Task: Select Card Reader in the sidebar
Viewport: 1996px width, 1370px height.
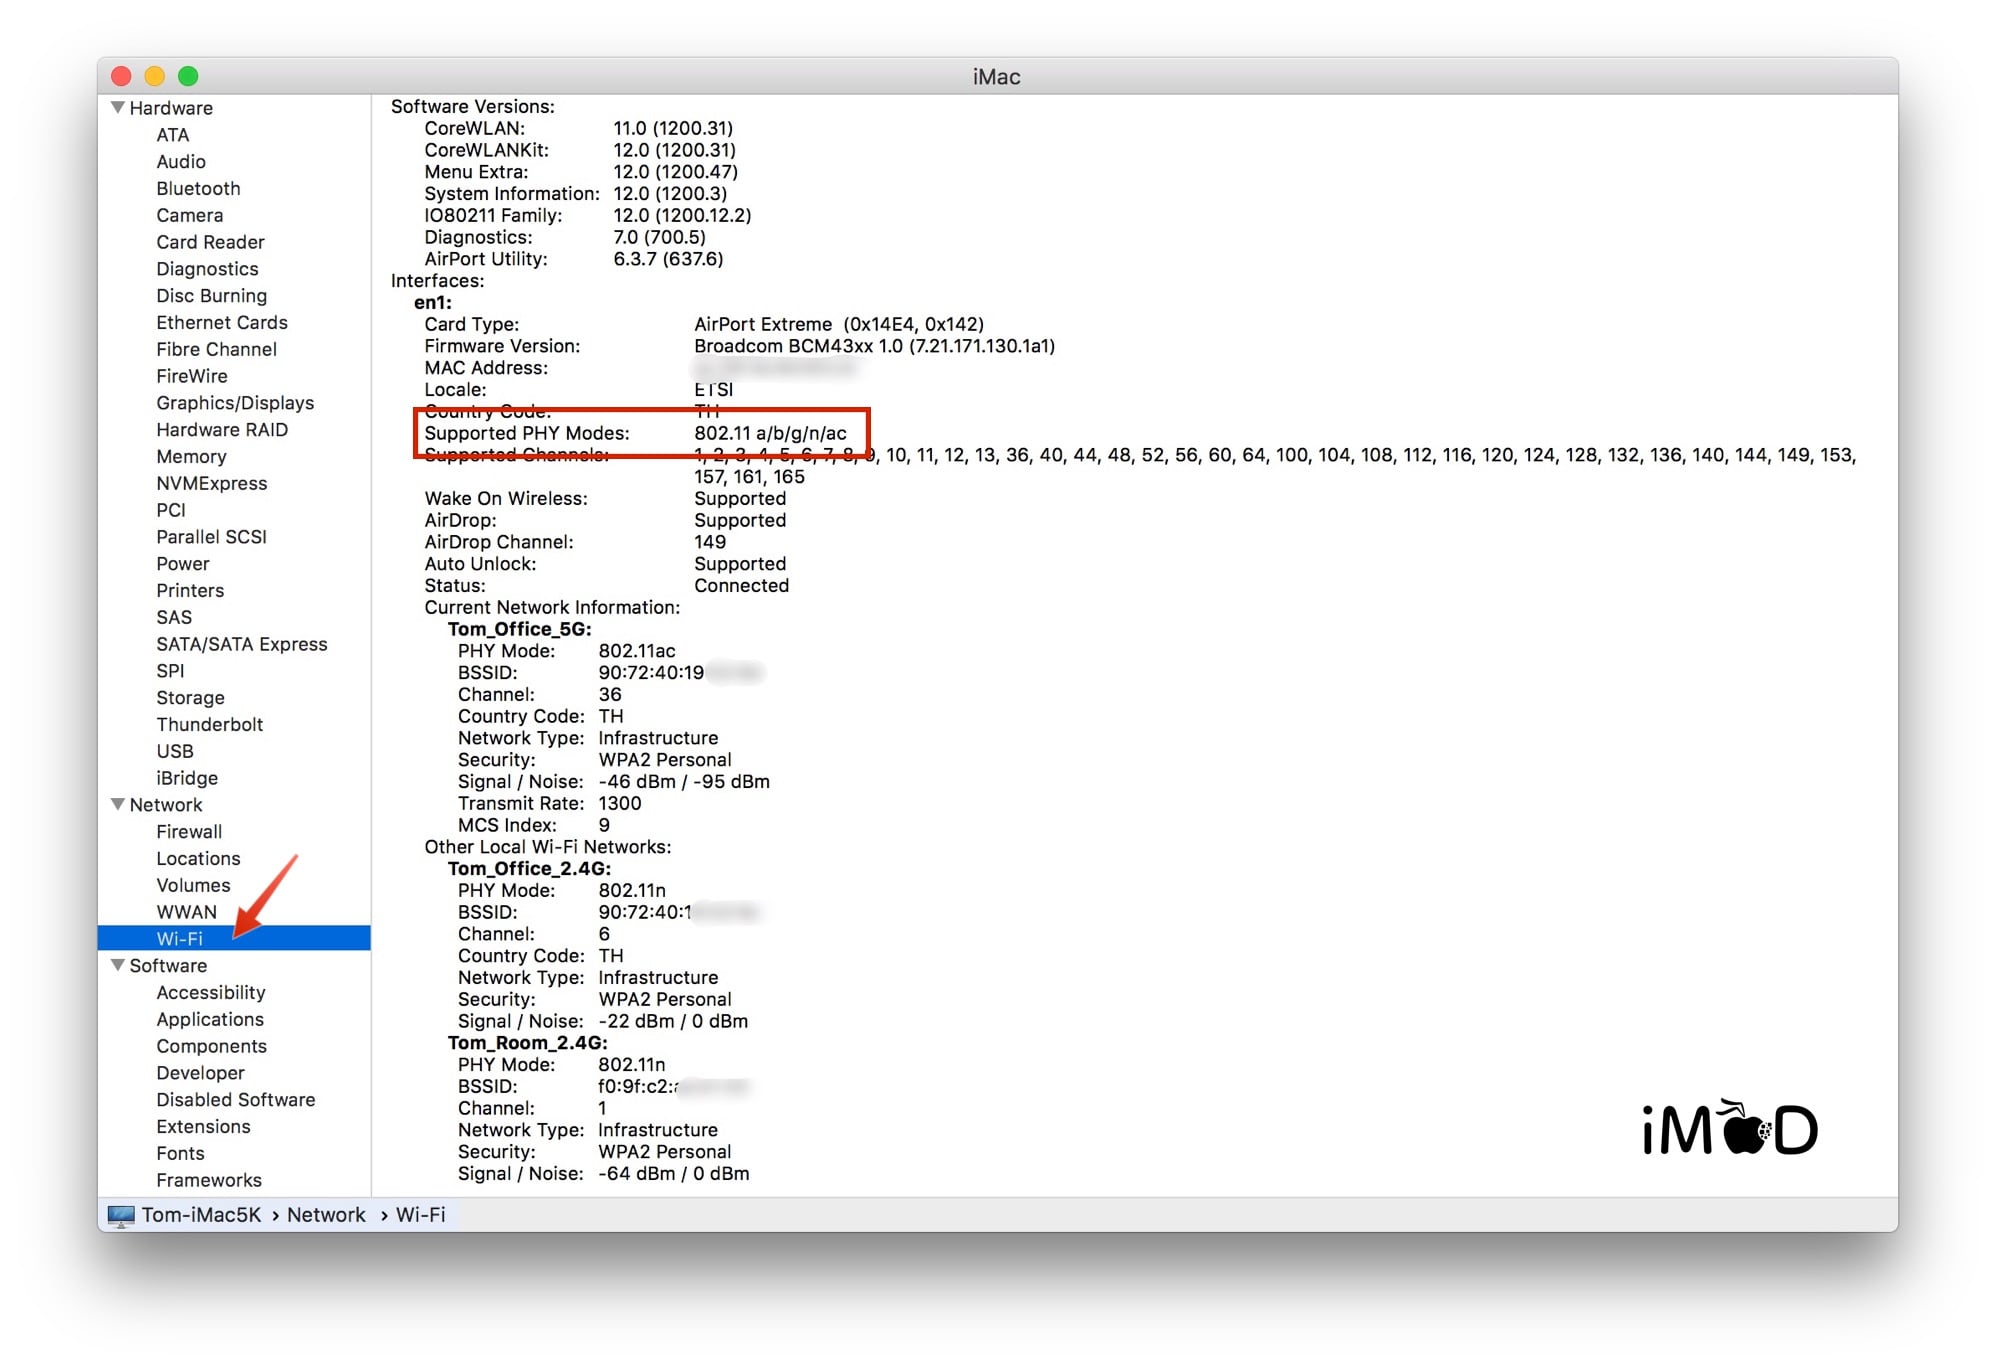Action: [210, 241]
